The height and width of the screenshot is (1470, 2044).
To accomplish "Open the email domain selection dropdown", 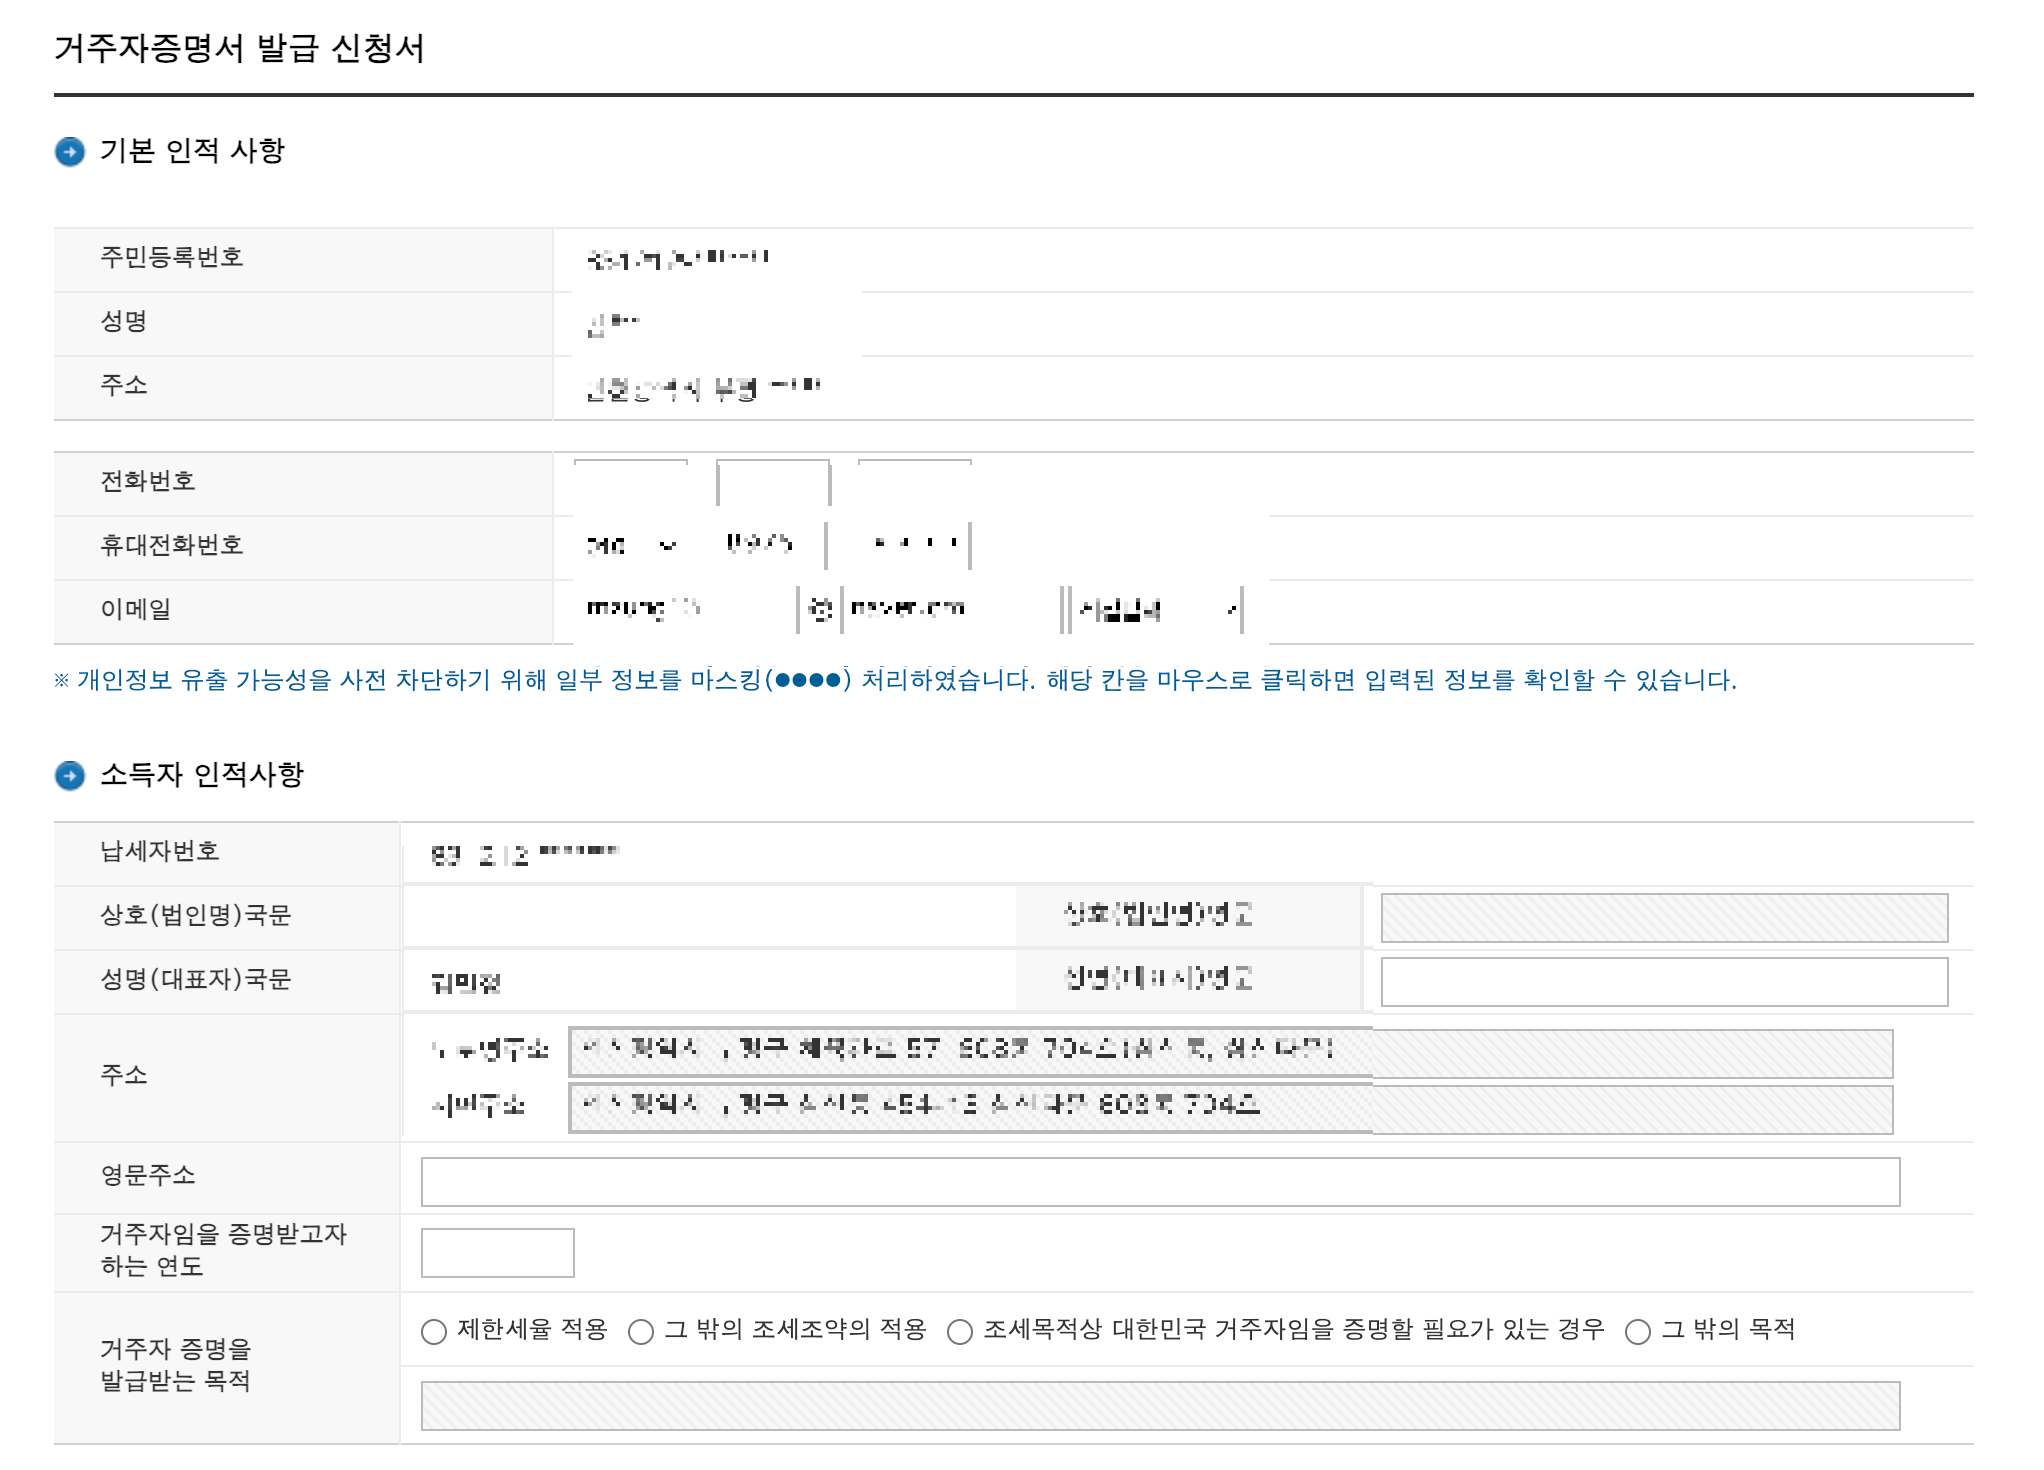I will 1157,609.
